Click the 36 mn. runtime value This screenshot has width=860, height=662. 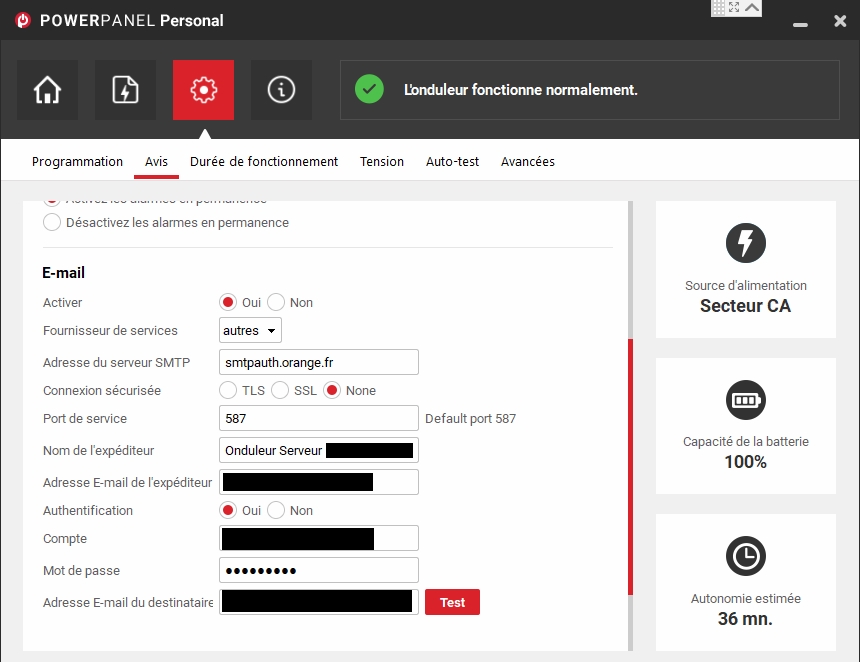pyautogui.click(x=745, y=619)
